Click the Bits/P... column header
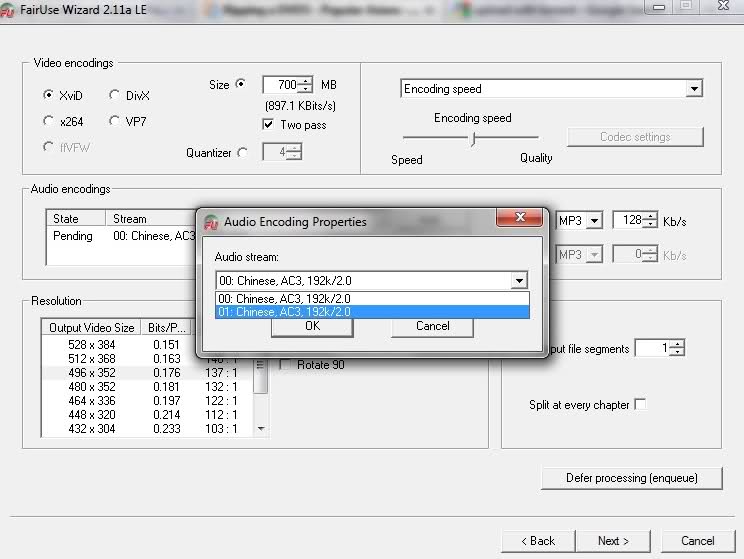744x559 pixels. (167, 327)
